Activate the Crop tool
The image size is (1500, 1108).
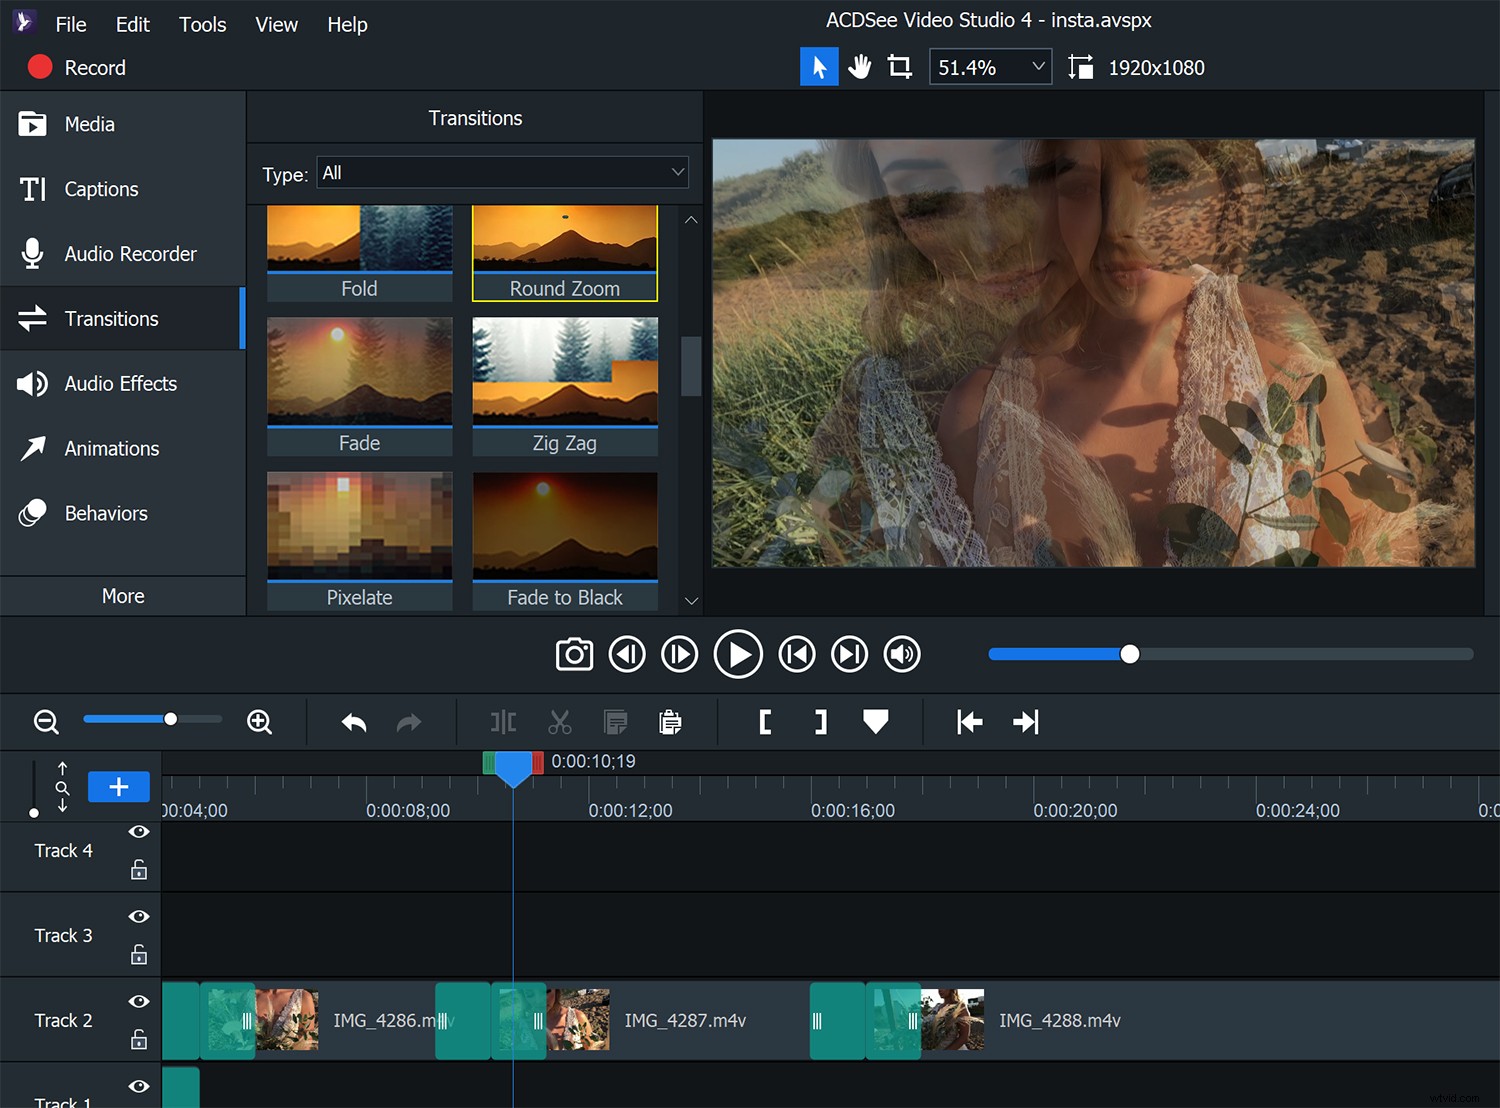899,66
